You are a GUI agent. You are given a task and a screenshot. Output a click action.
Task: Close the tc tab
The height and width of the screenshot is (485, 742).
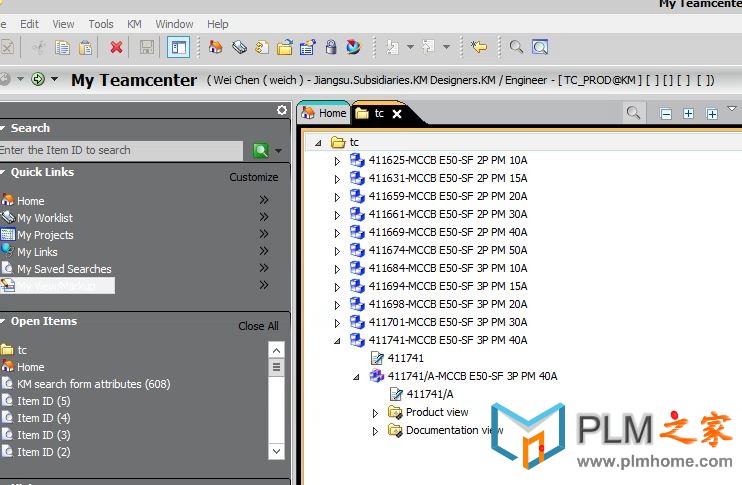pos(397,114)
